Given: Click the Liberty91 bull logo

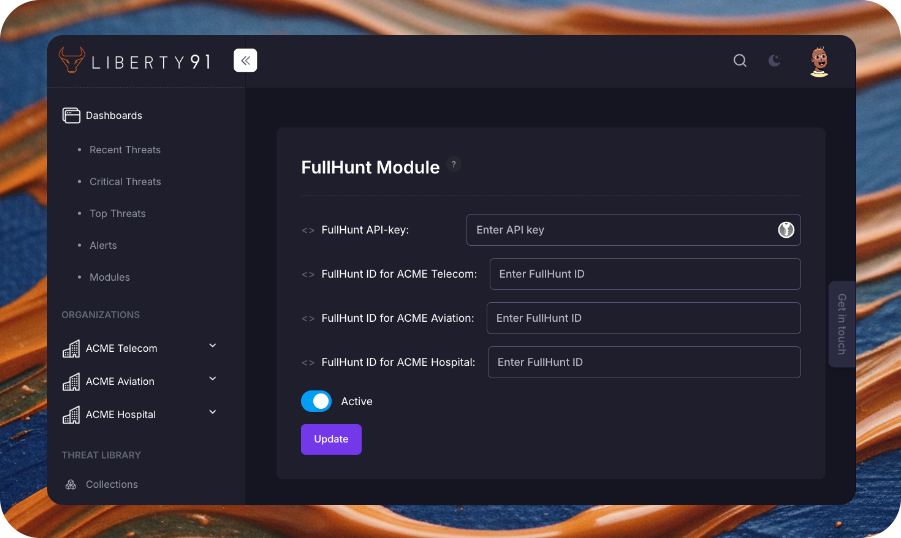Looking at the screenshot, I should (x=72, y=61).
